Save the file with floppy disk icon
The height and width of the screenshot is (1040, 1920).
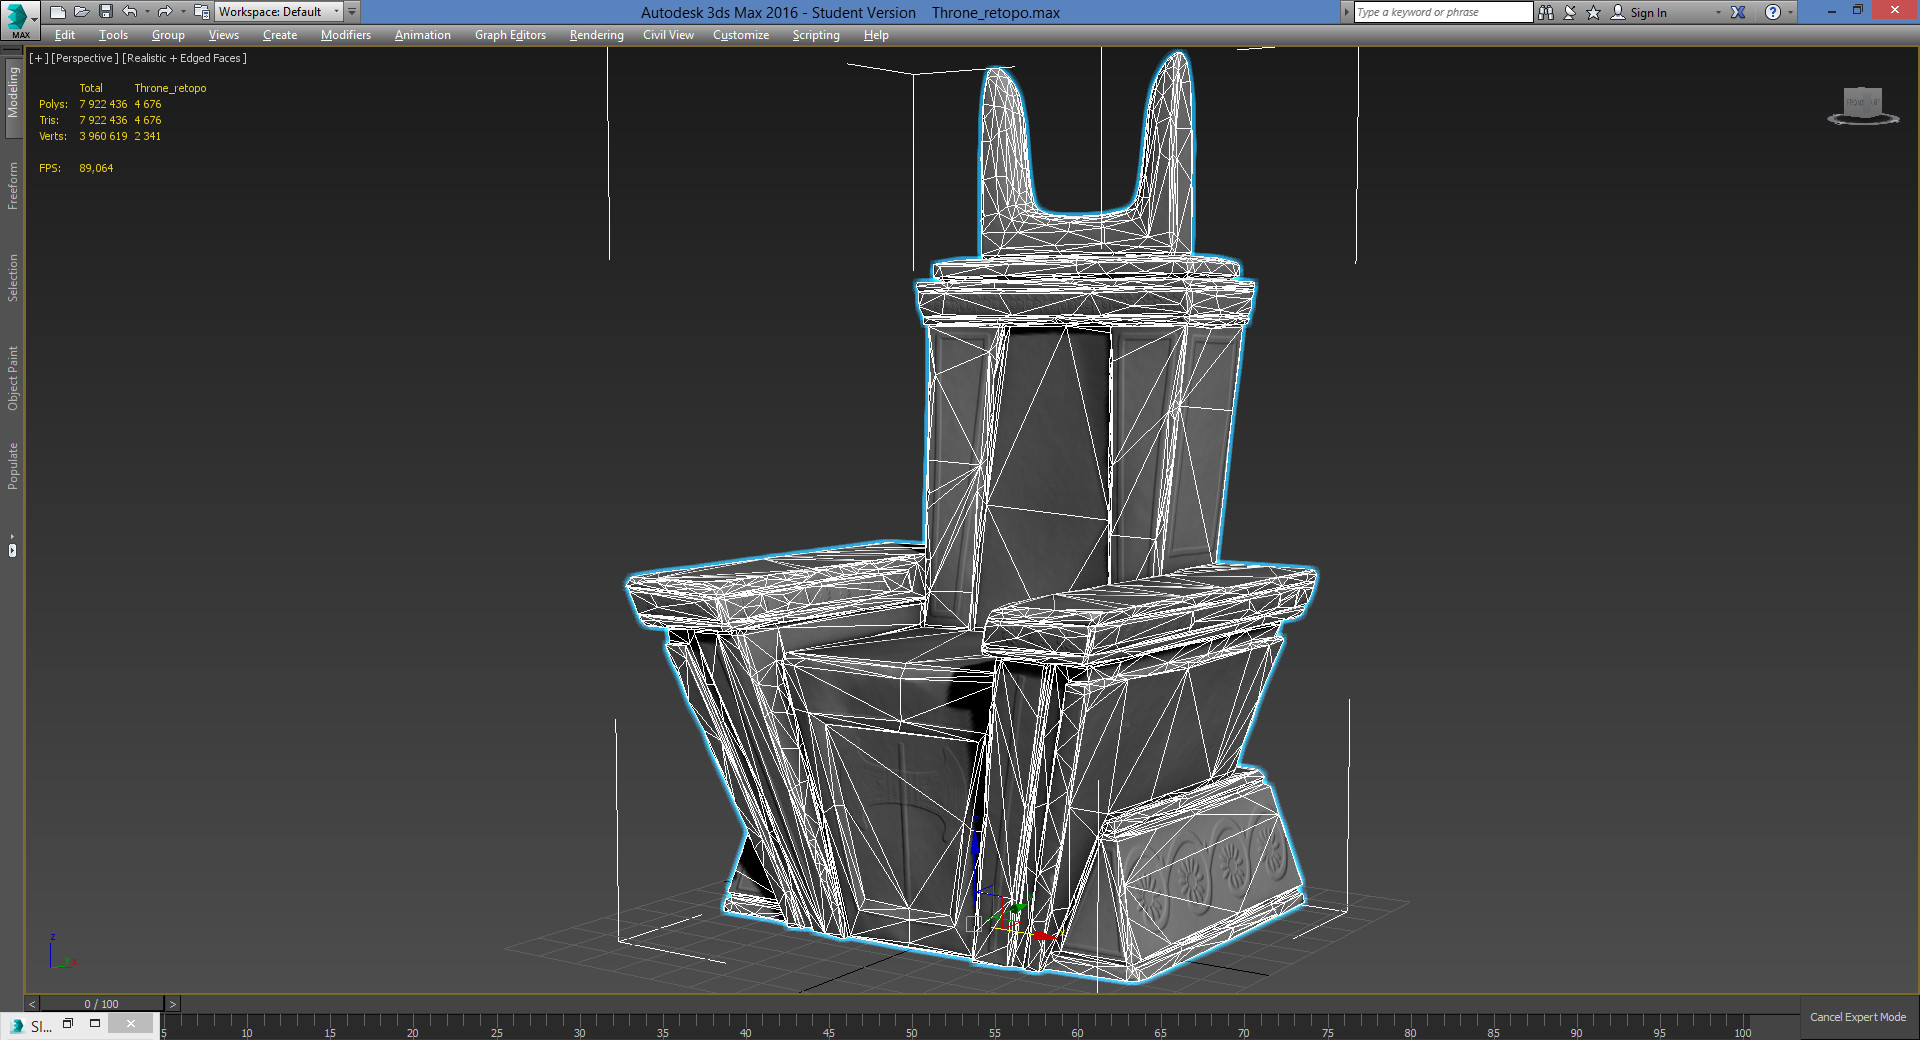point(106,12)
